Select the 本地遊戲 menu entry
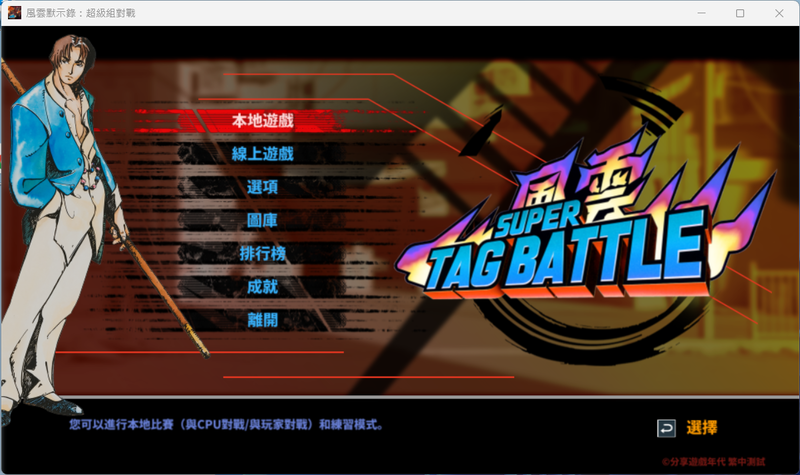800x475 pixels. click(x=262, y=121)
